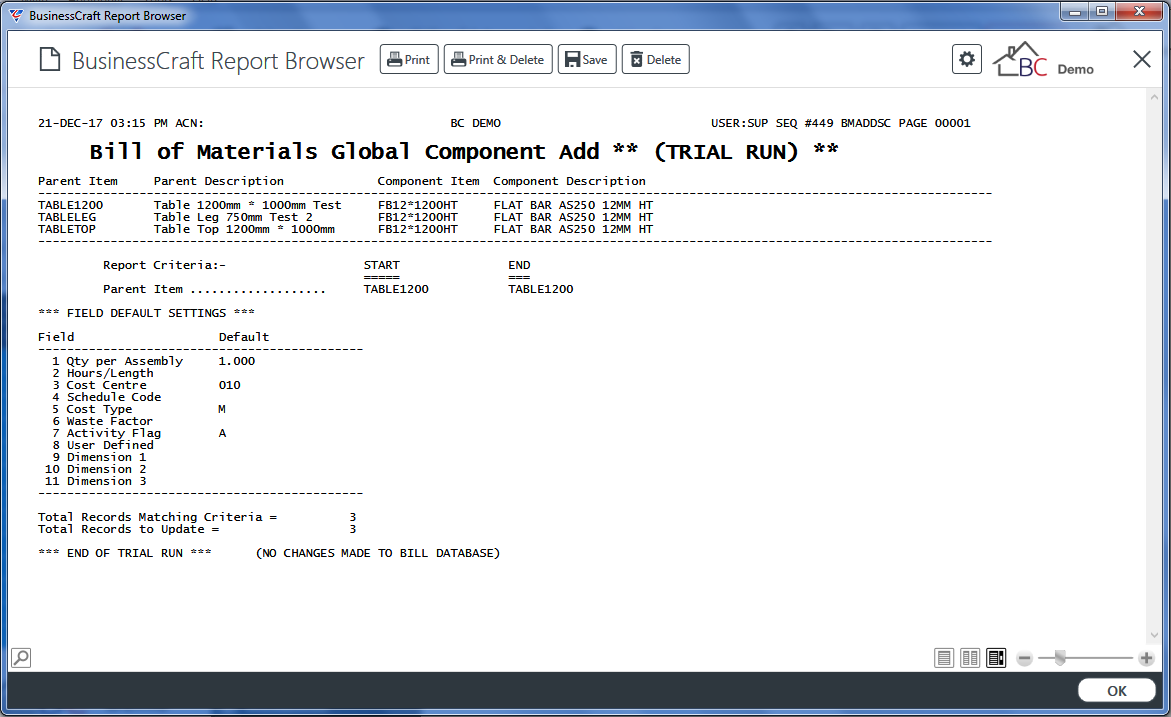Click the 'Schedule Code' field row
Screen dimensions: 1171x717
107,397
